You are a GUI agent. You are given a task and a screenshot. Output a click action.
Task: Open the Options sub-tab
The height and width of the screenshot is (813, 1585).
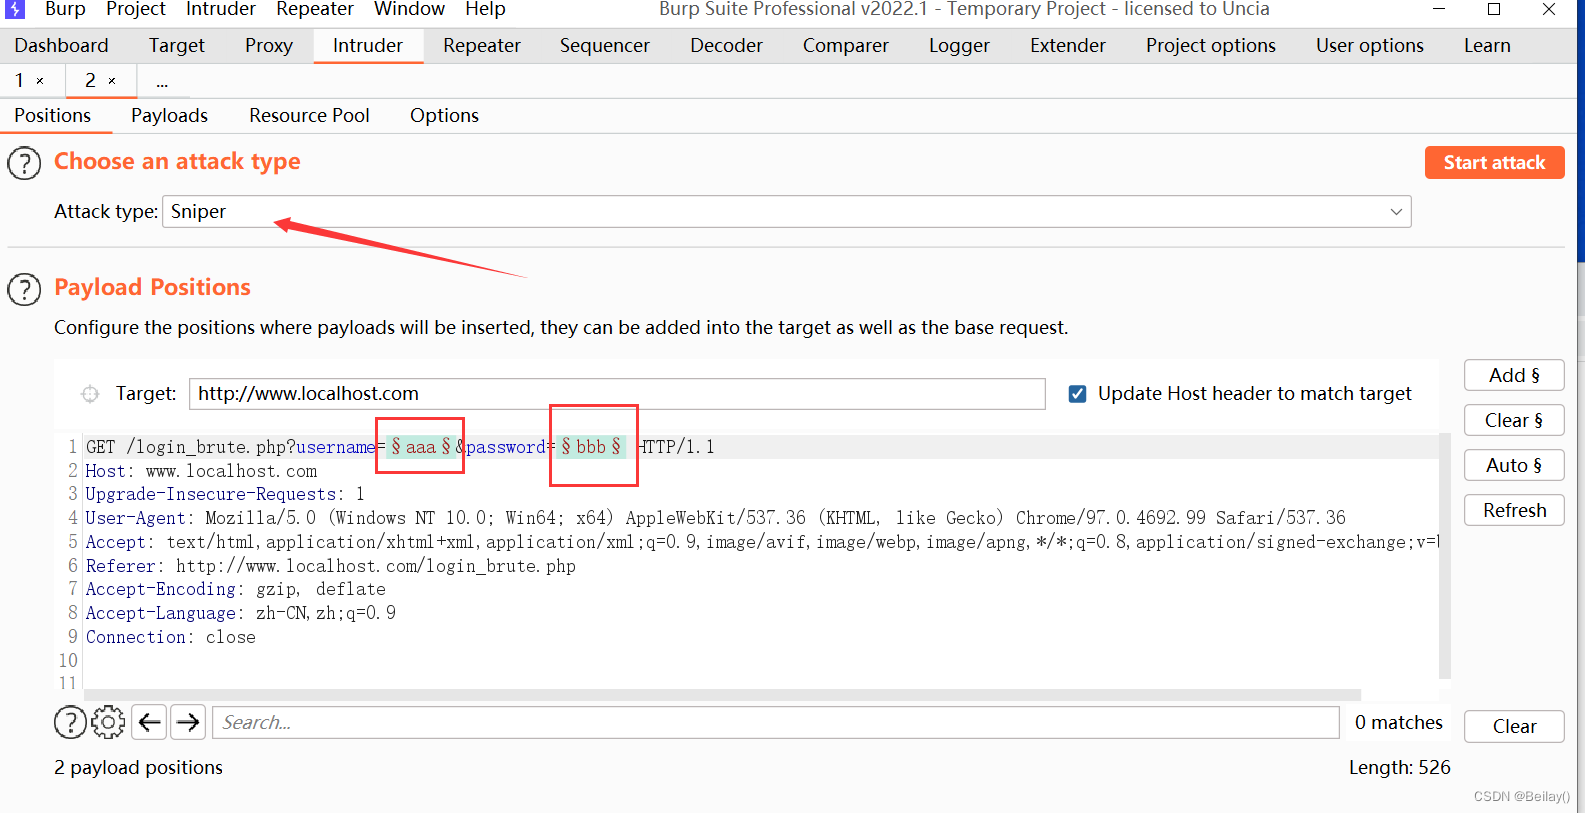click(x=444, y=116)
